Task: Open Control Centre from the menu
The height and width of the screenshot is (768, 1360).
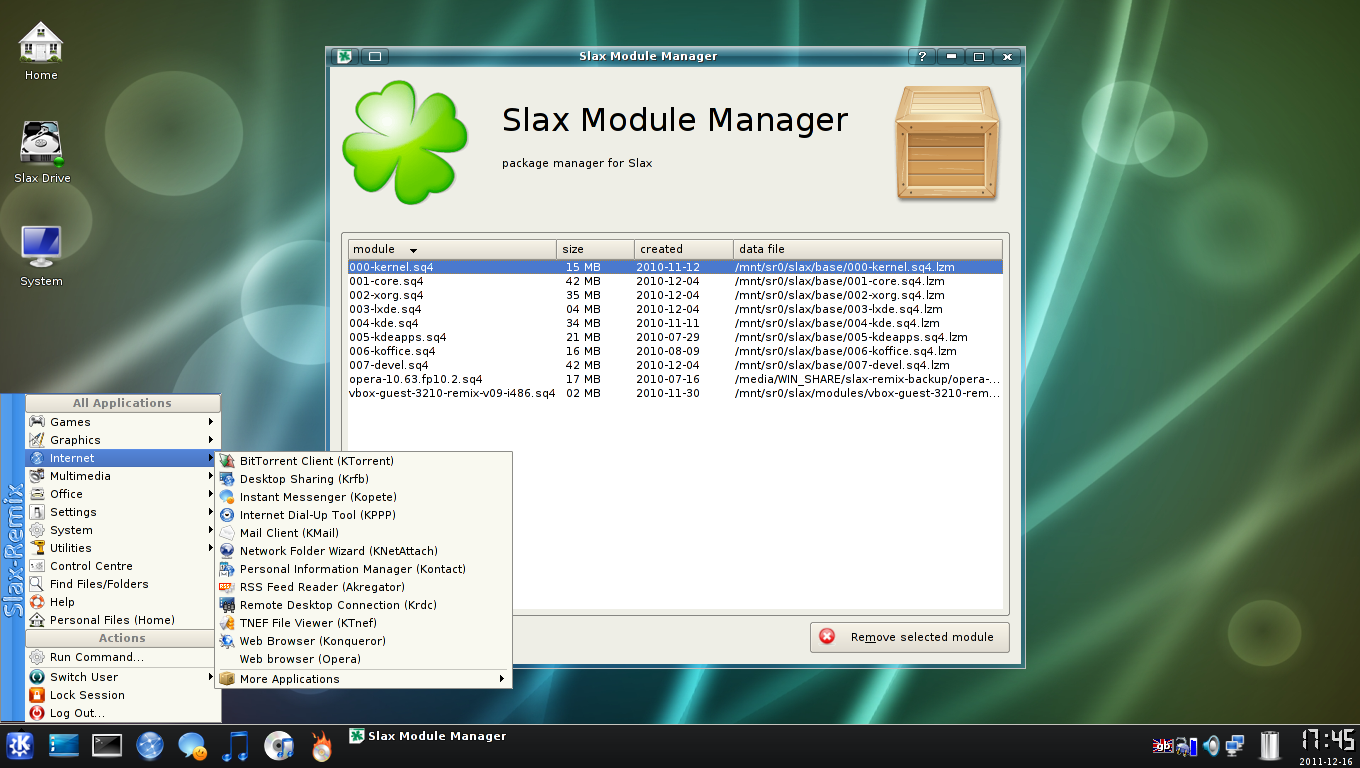Action: (122, 566)
